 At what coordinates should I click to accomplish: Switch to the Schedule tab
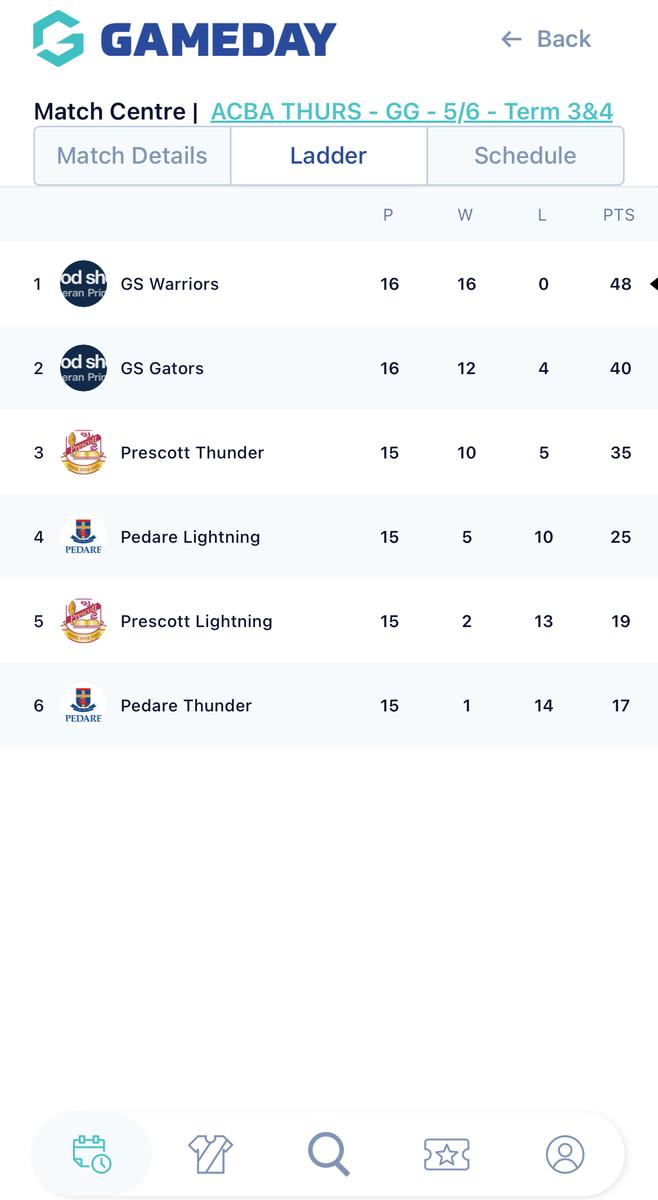pos(525,156)
